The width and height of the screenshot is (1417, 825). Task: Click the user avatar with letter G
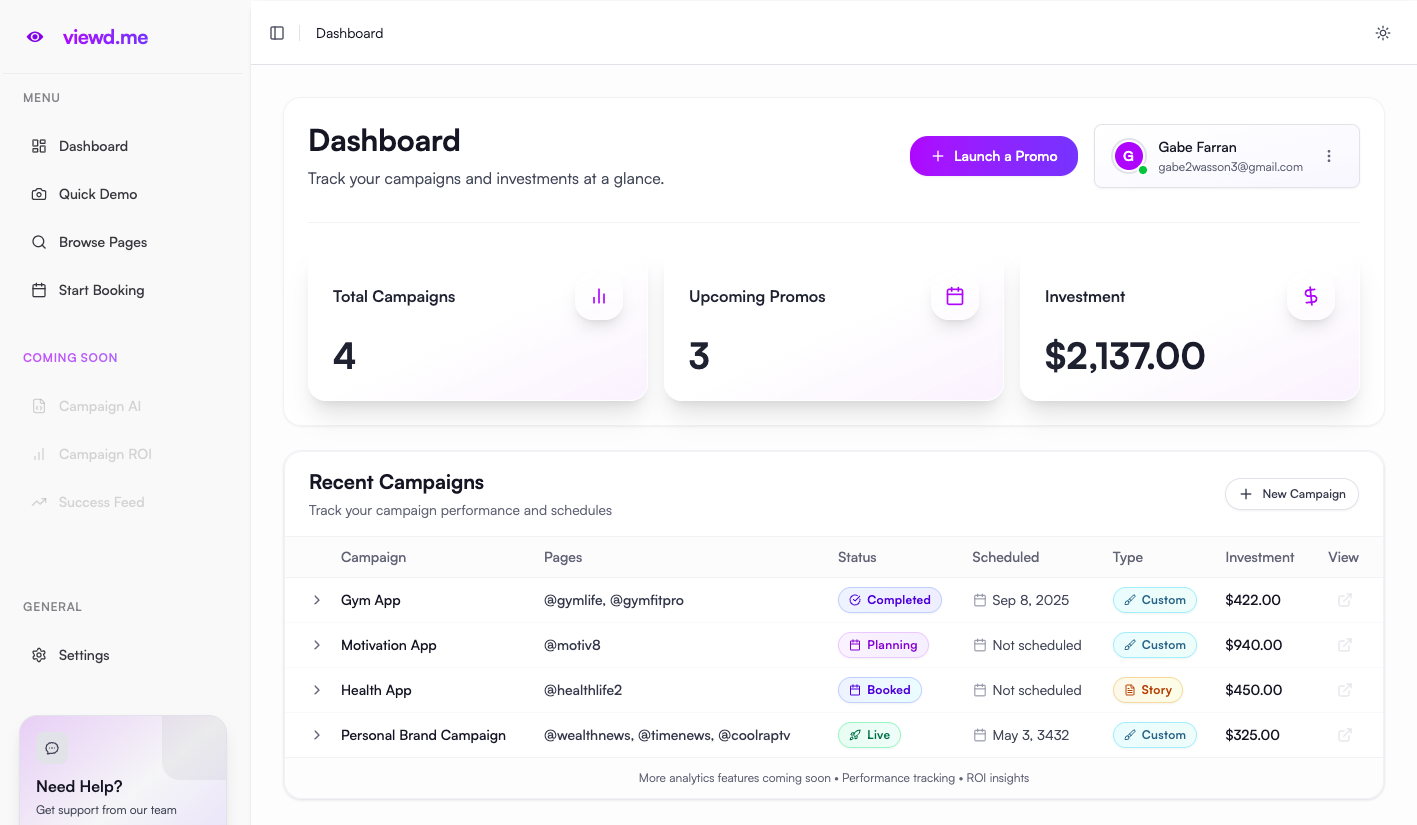coord(1129,156)
